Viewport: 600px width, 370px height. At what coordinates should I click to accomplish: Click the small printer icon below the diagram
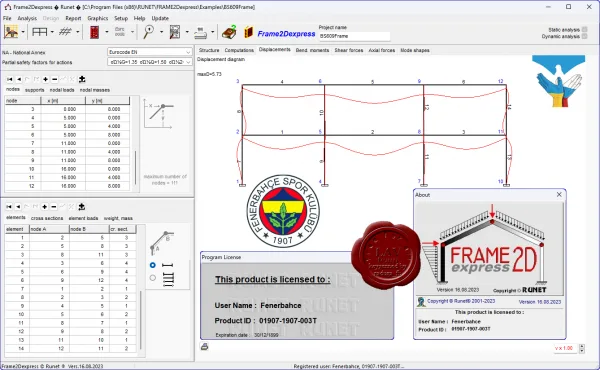[204, 347]
